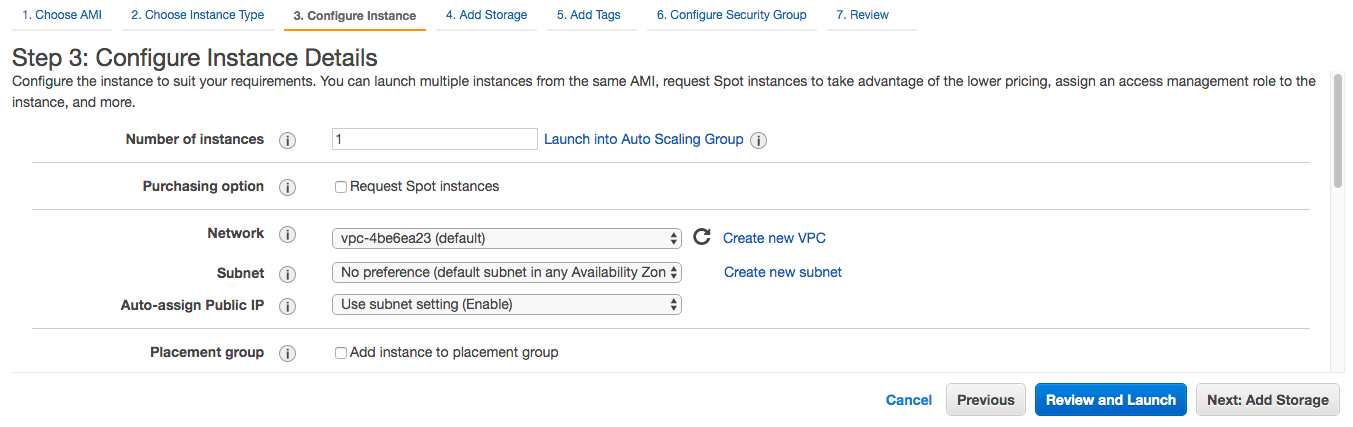
Task: Click info icon beside Subnet label
Action: [x=288, y=273]
